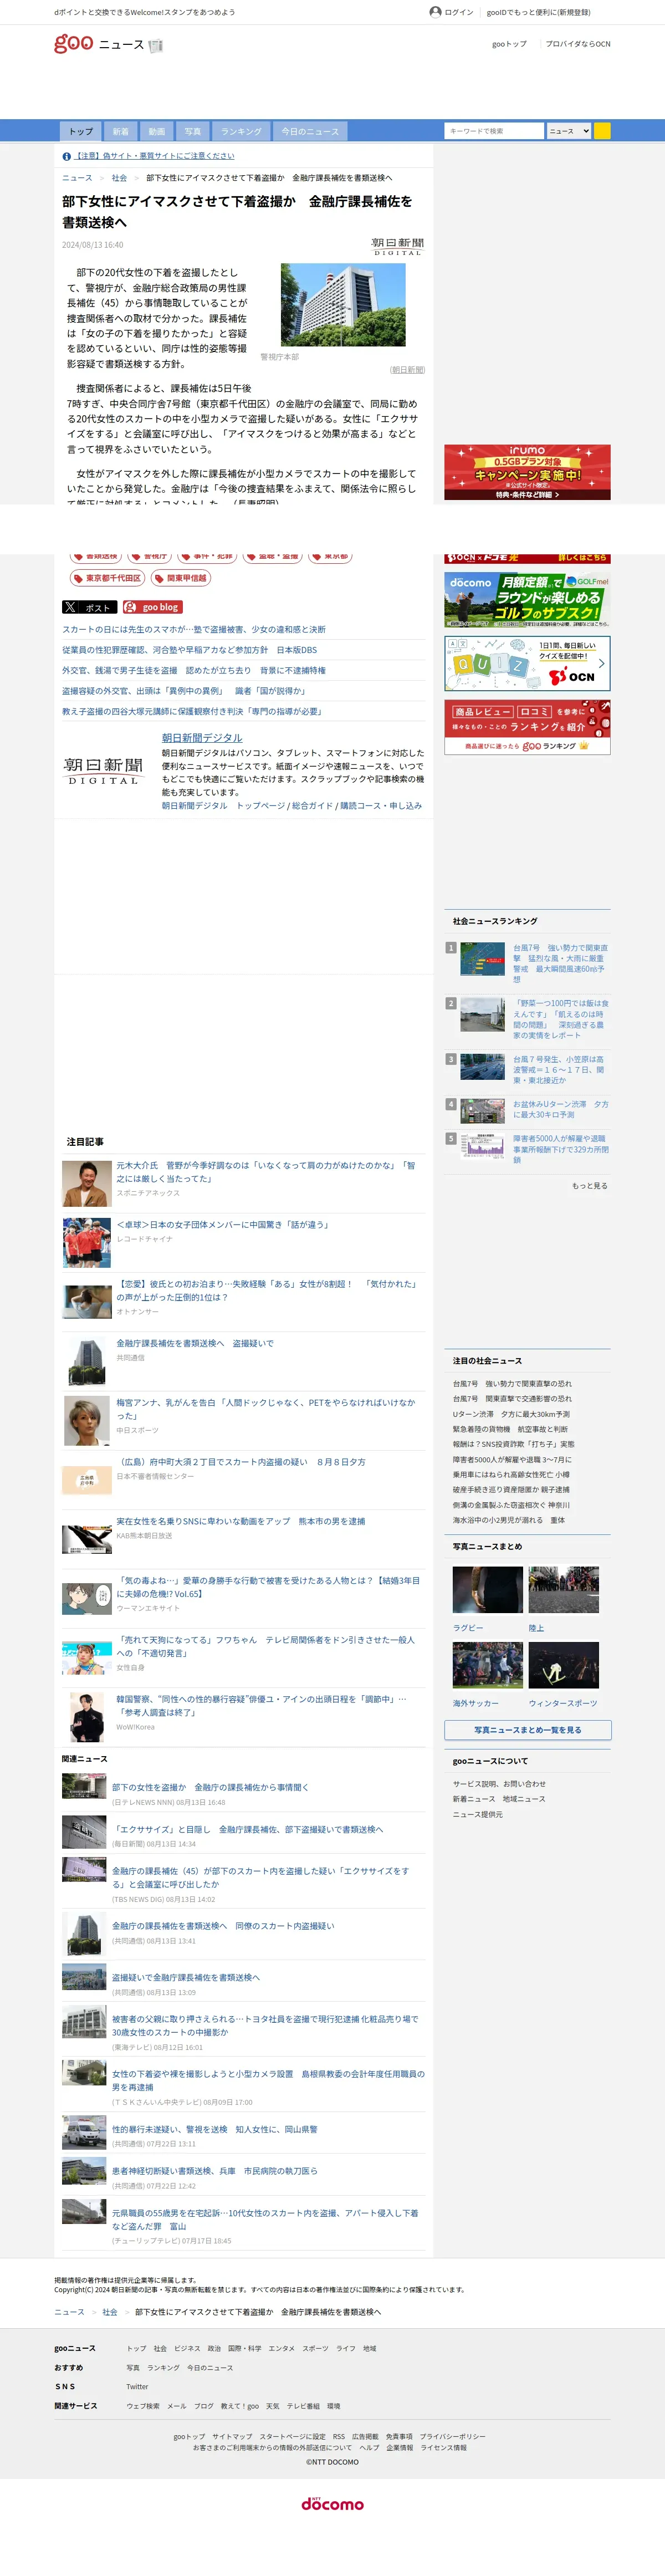Screen dimensions: 665x2576
Task: Click the サービス説明、お問い合わせ link
Action: [499, 1784]
